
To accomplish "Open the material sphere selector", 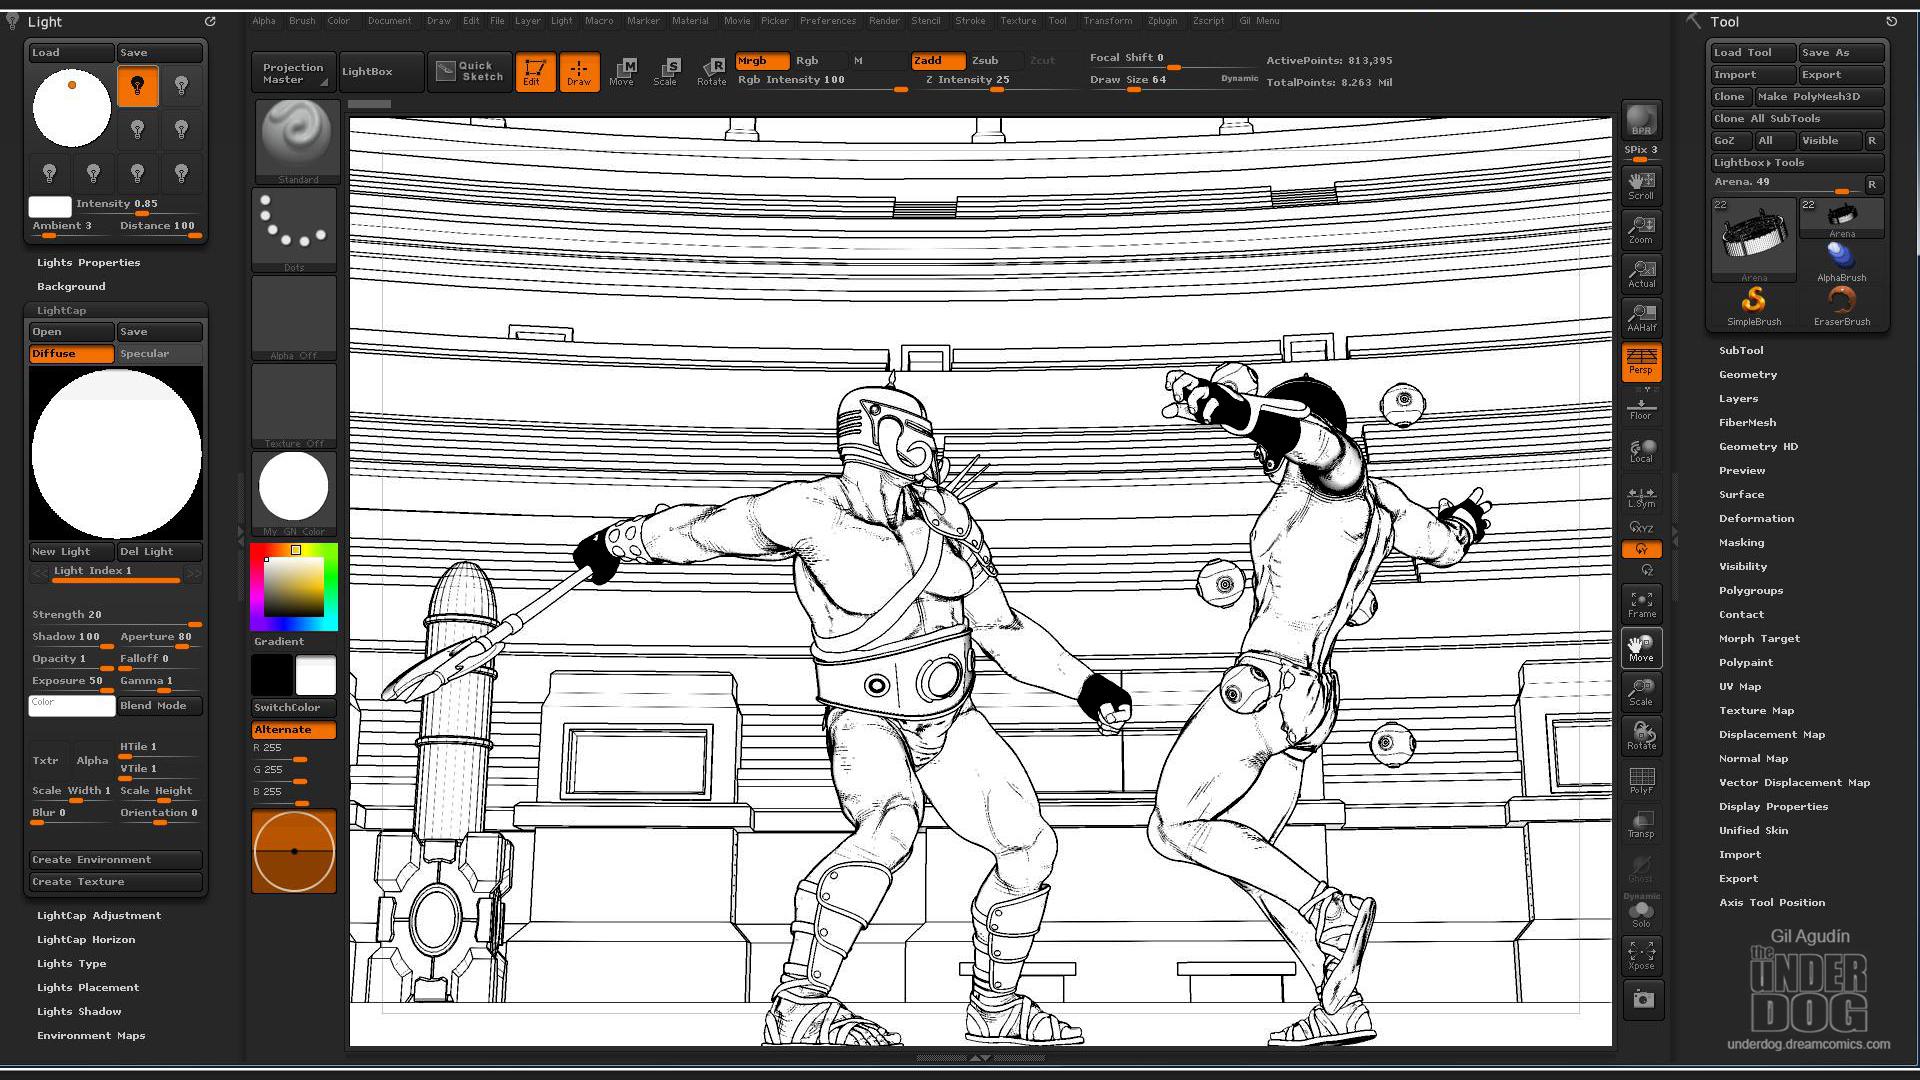I will (294, 493).
